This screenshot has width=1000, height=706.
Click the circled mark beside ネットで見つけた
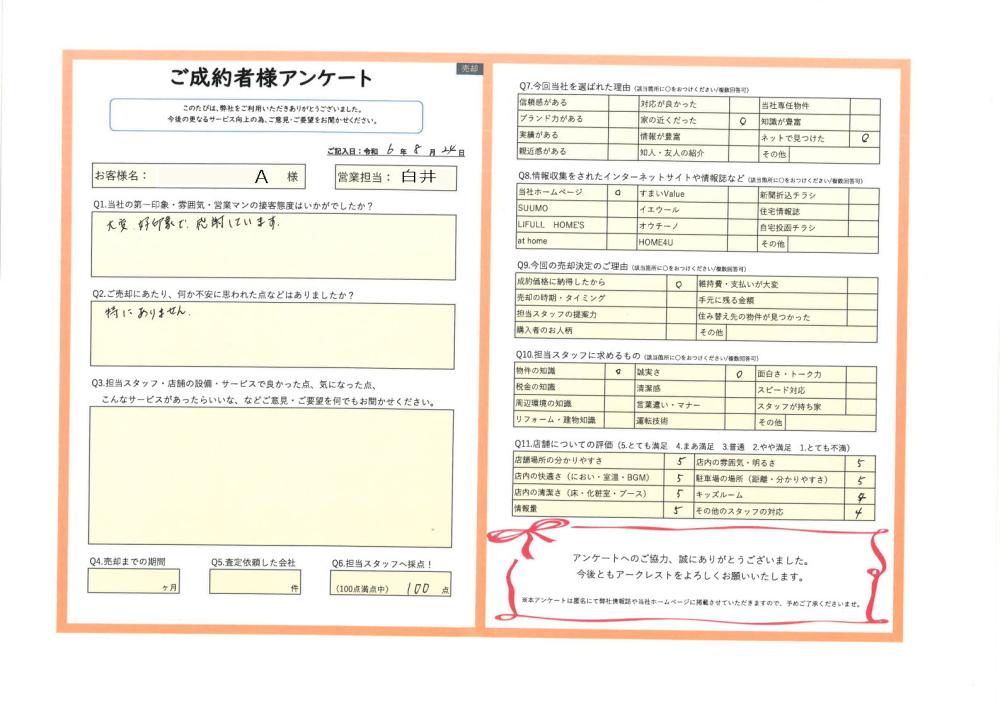[x=865, y=138]
